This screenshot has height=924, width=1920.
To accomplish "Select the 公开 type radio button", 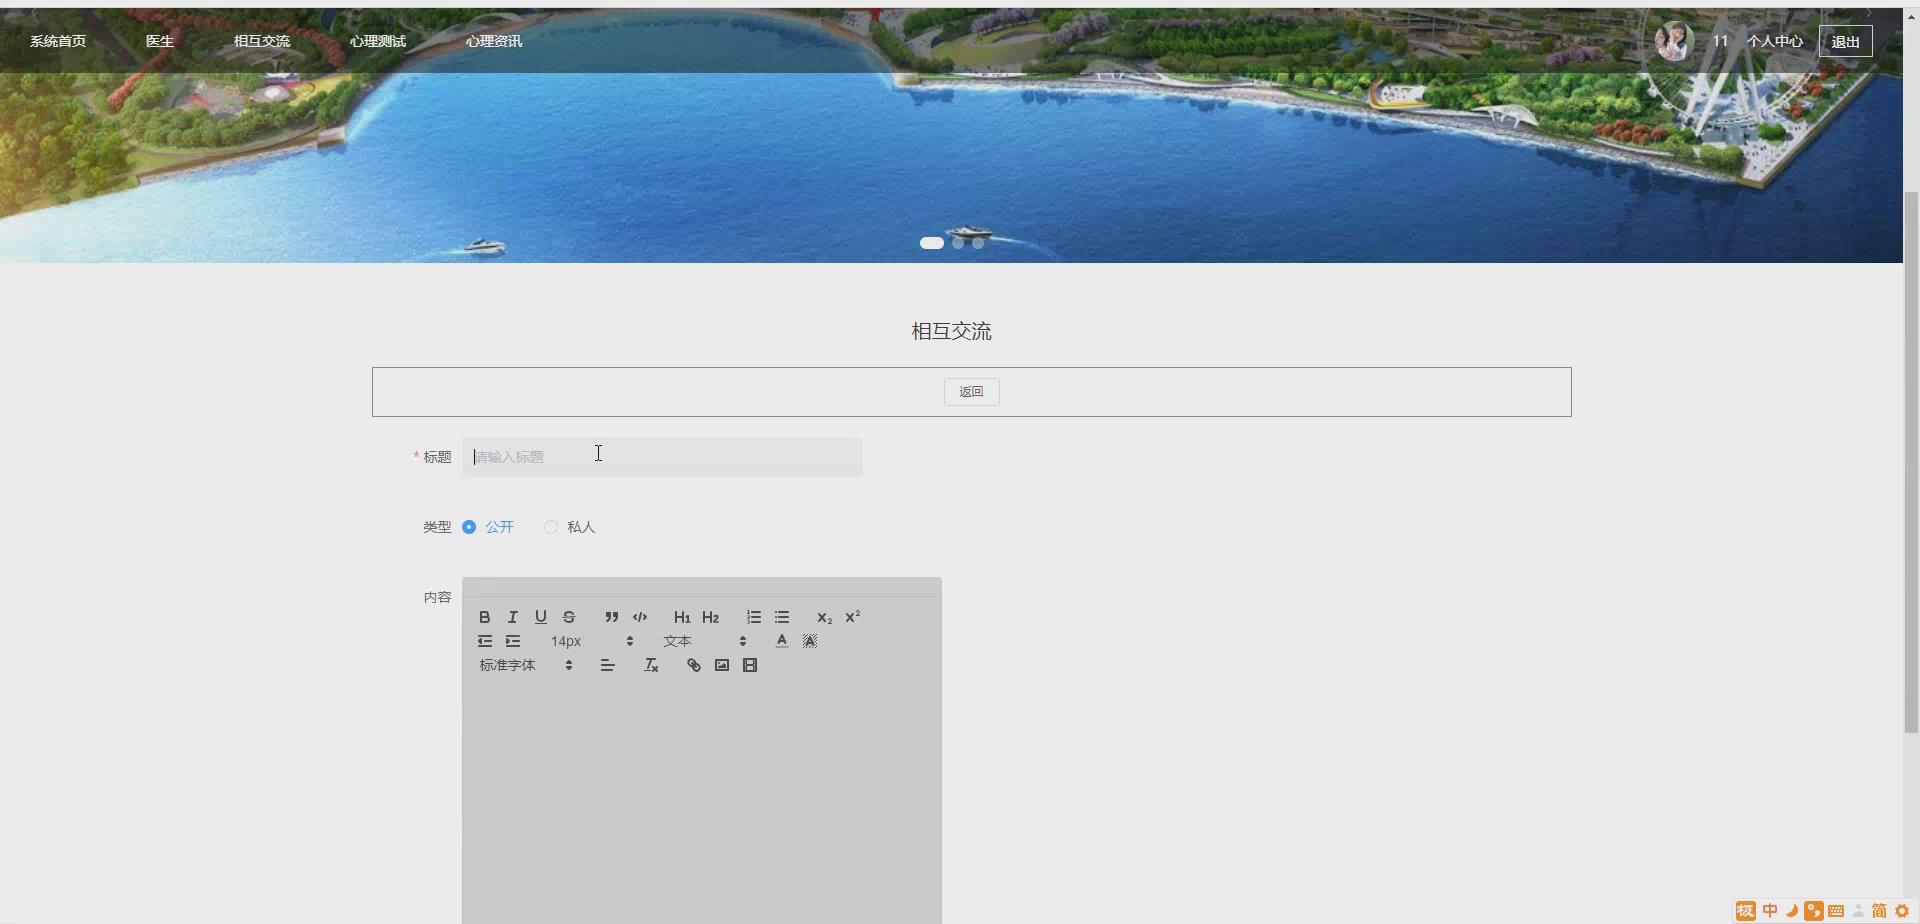I will click(x=469, y=526).
